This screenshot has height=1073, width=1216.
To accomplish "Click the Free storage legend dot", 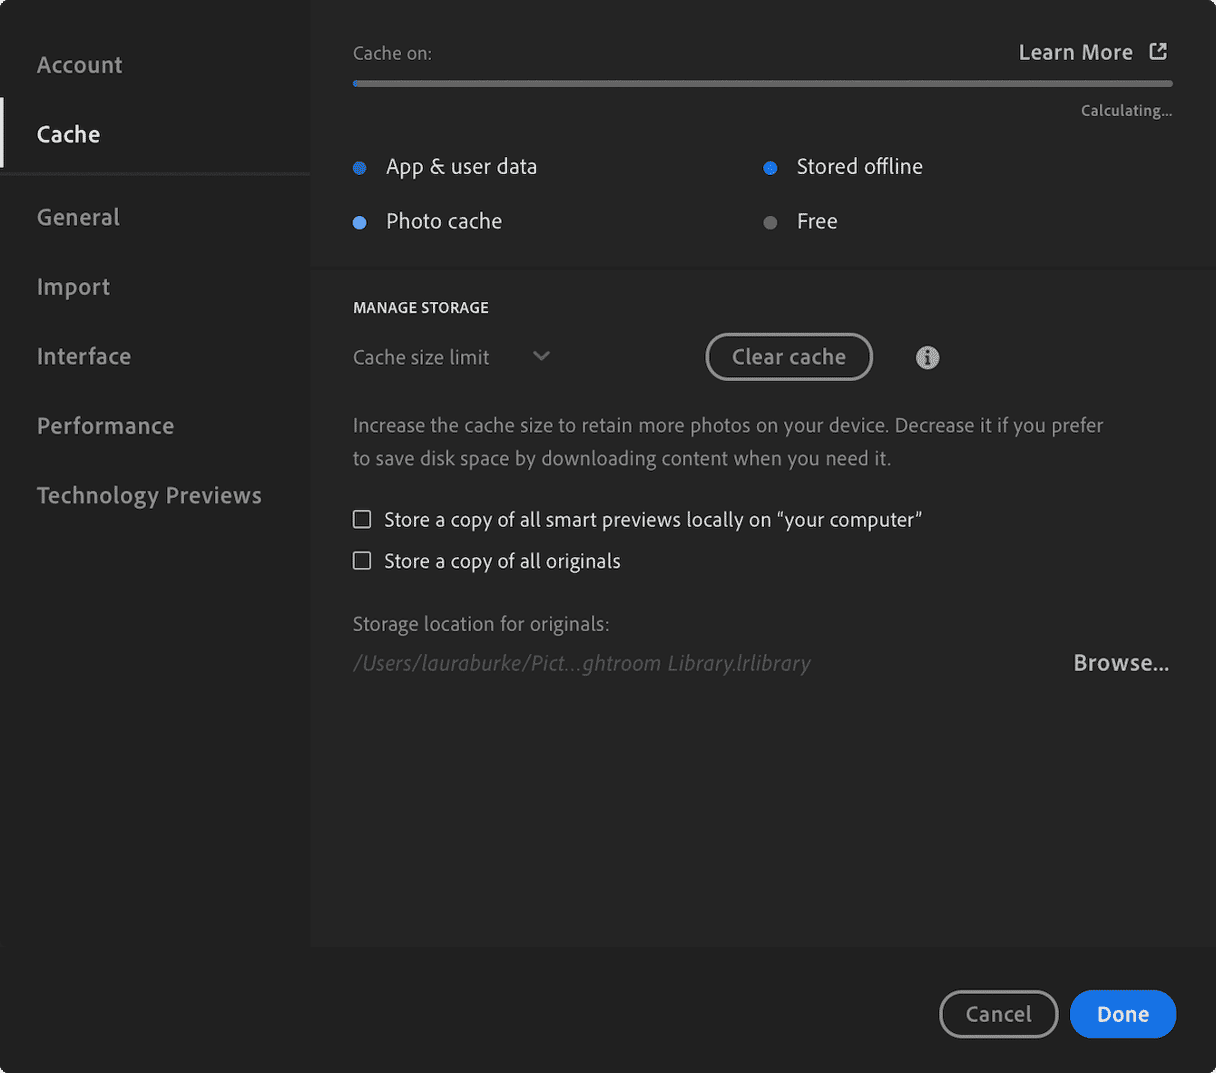I will [770, 222].
